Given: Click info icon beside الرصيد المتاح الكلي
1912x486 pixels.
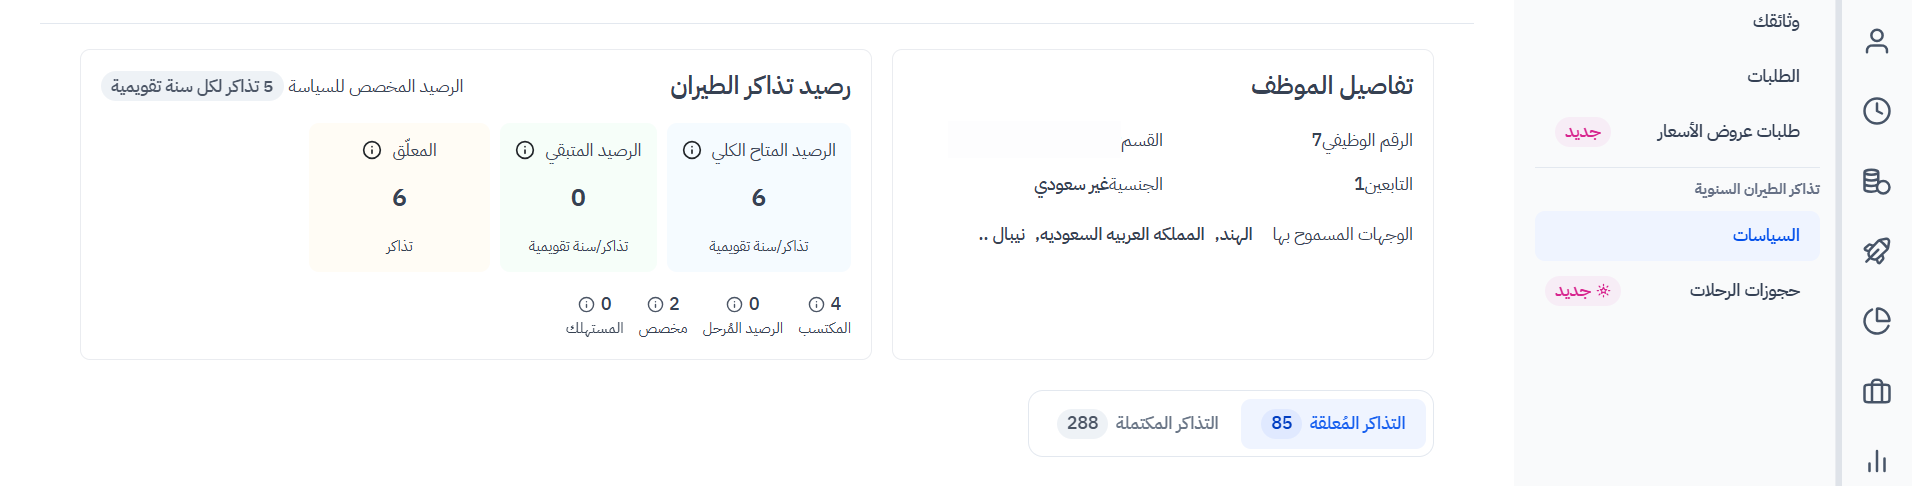Looking at the screenshot, I should (691, 150).
